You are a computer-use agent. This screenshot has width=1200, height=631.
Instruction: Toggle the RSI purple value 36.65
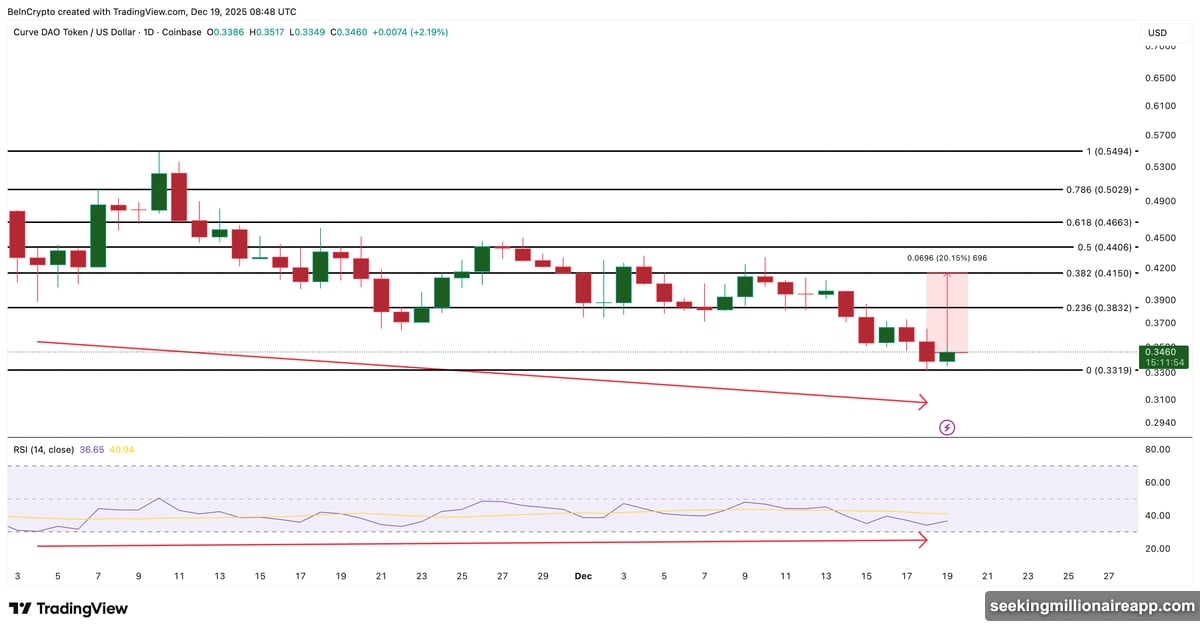90,450
